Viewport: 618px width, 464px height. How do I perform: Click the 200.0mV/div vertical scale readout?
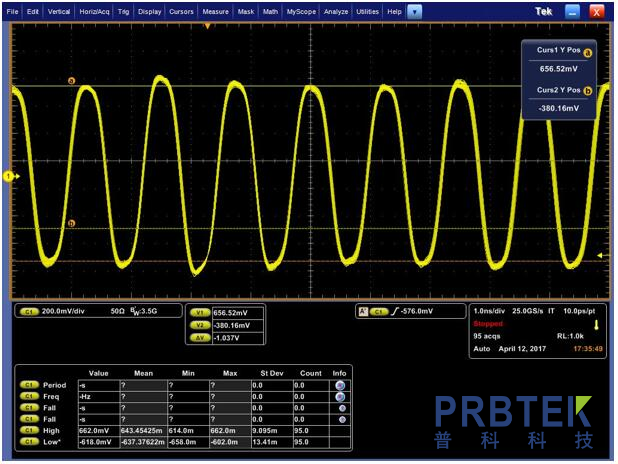(x=63, y=311)
